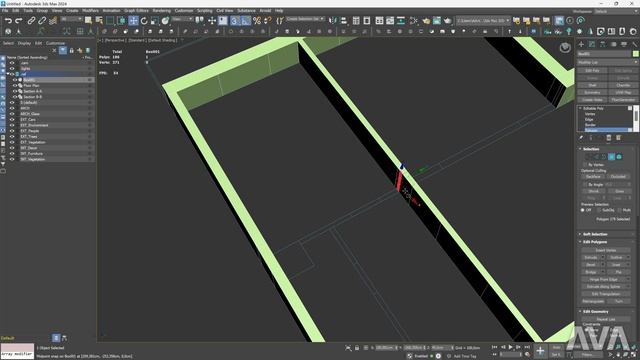Open the Display menu in Scene Explorer
The image size is (640, 360).
[24, 43]
